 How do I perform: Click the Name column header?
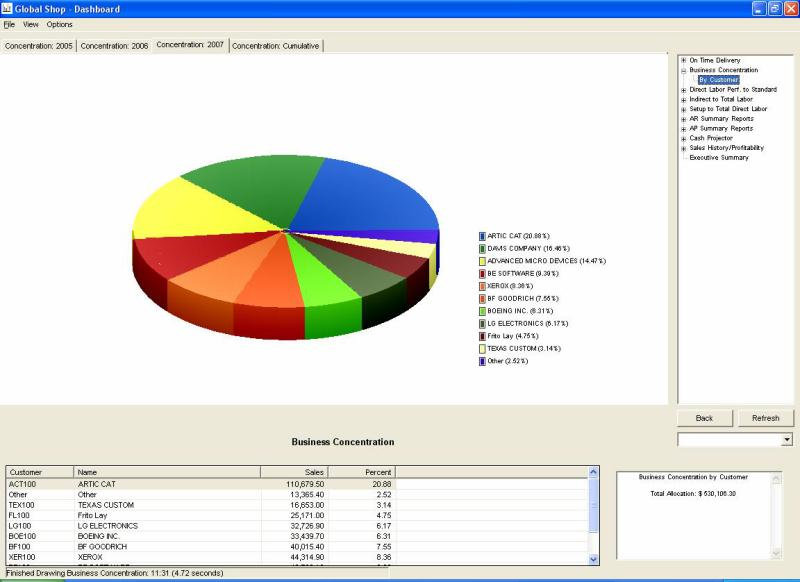point(167,472)
